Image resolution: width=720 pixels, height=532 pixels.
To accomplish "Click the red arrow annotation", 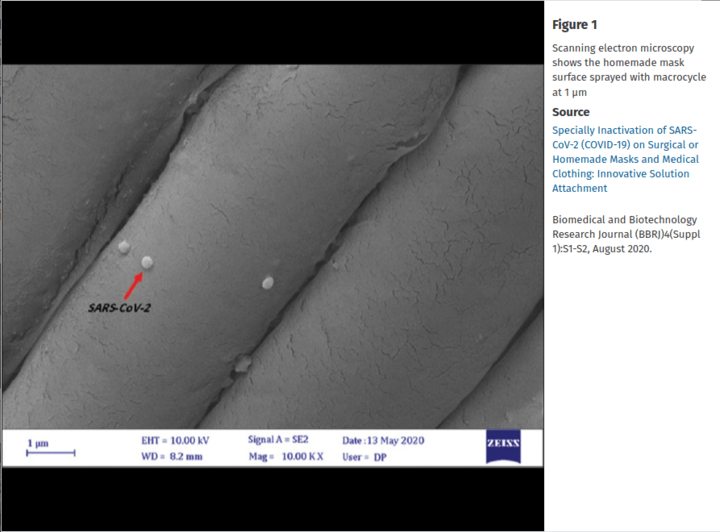I will [132, 279].
